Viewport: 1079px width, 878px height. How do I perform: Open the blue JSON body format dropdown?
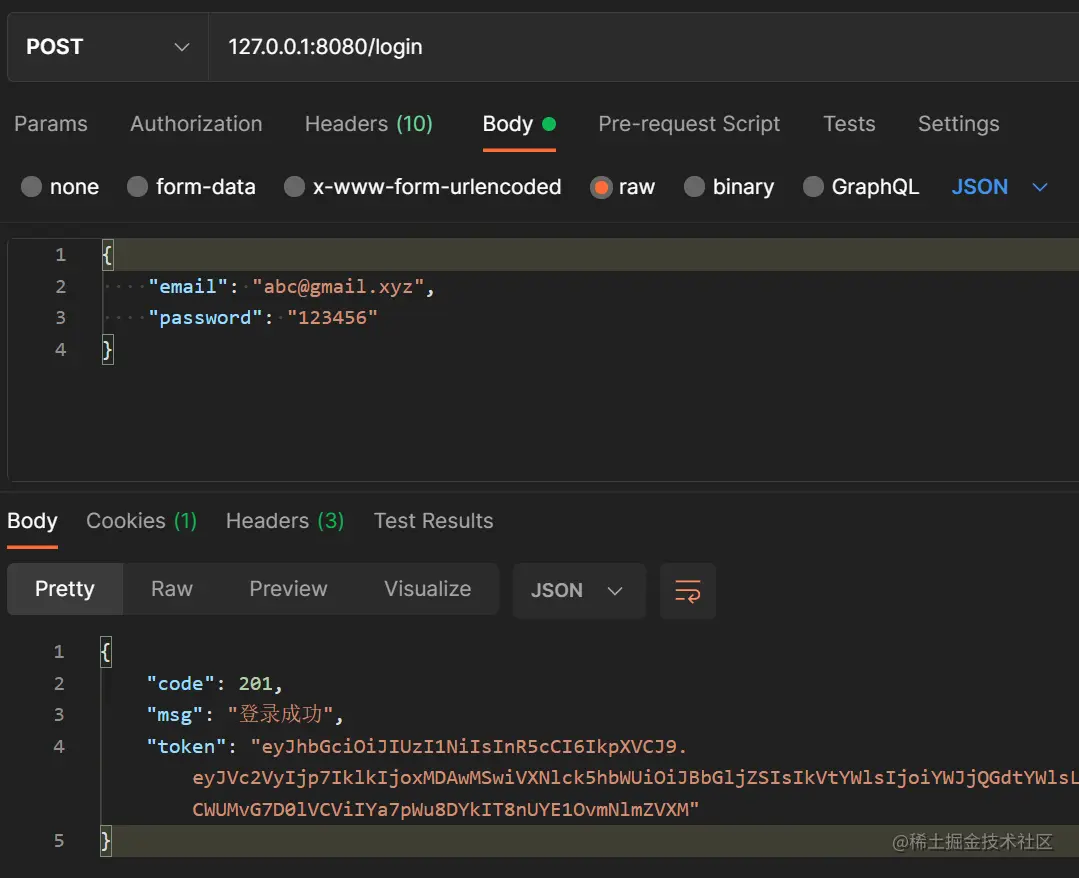click(999, 186)
